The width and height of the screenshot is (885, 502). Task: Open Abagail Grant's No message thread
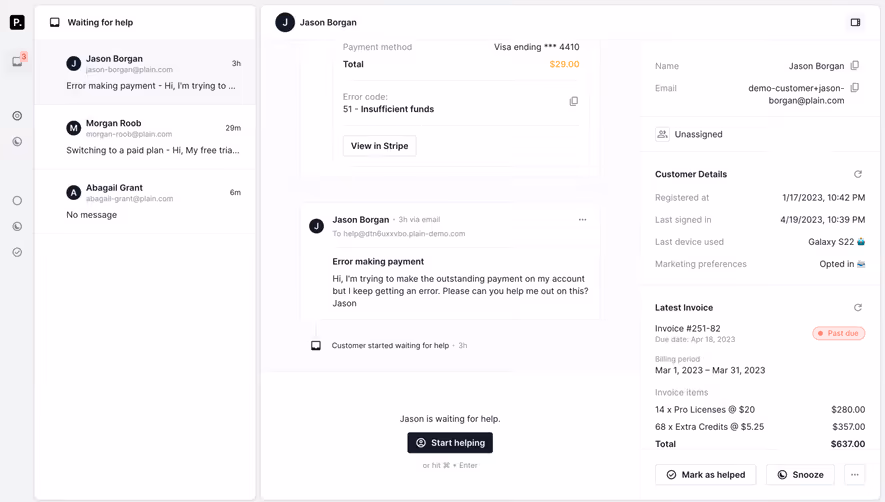145,201
